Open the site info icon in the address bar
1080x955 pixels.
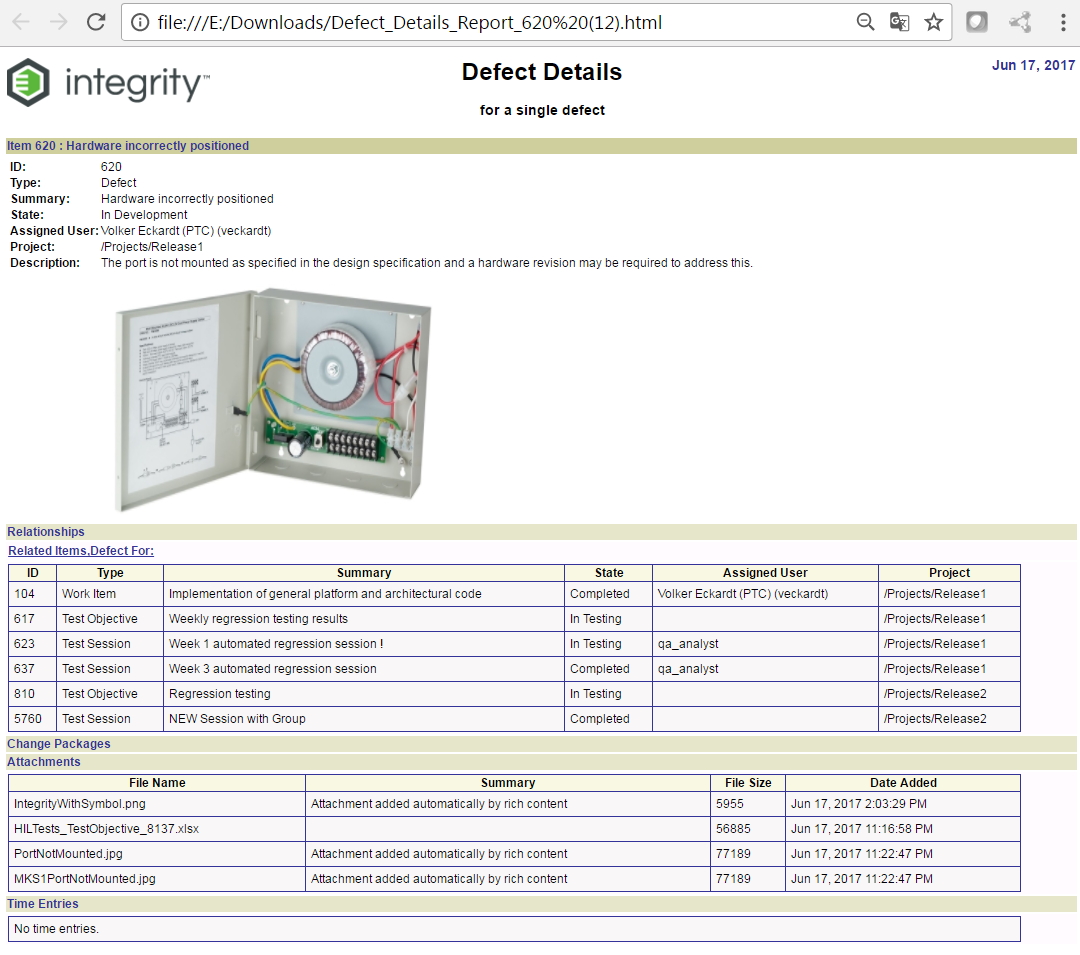pos(140,23)
